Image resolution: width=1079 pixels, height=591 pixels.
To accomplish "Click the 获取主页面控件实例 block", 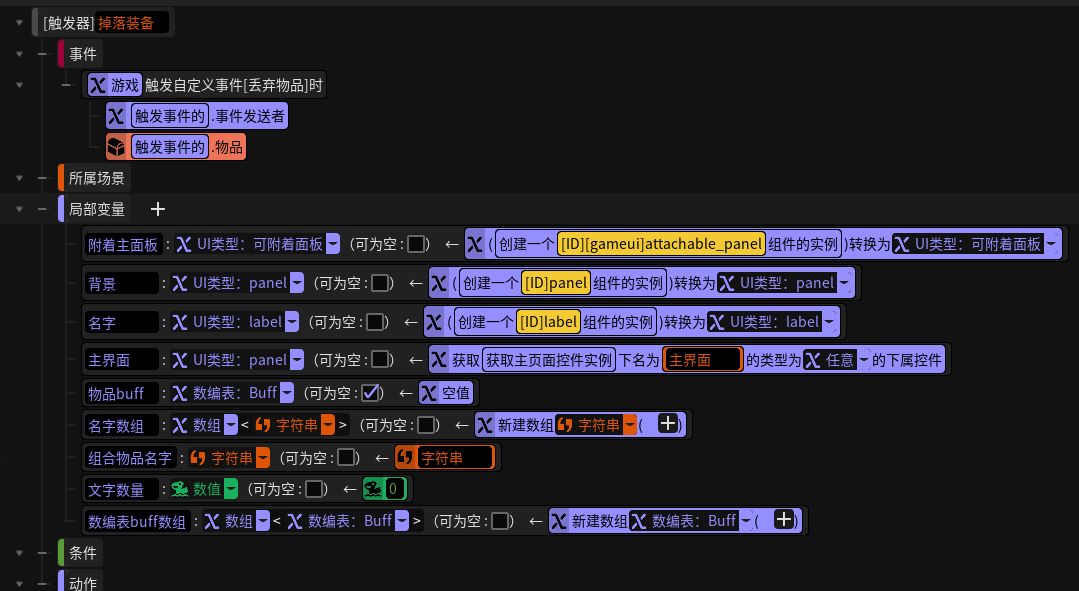I will tap(548, 360).
